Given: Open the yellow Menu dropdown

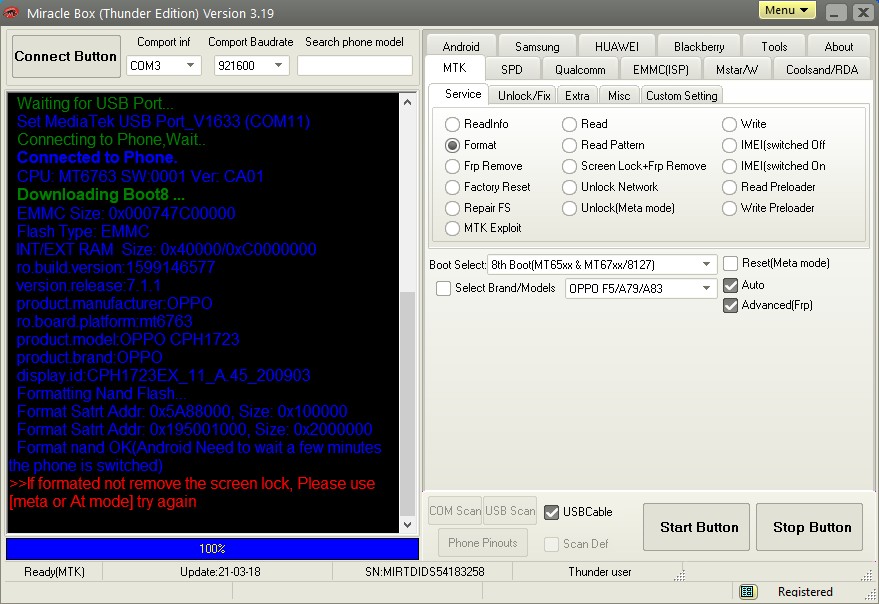Looking at the screenshot, I should [x=787, y=10].
